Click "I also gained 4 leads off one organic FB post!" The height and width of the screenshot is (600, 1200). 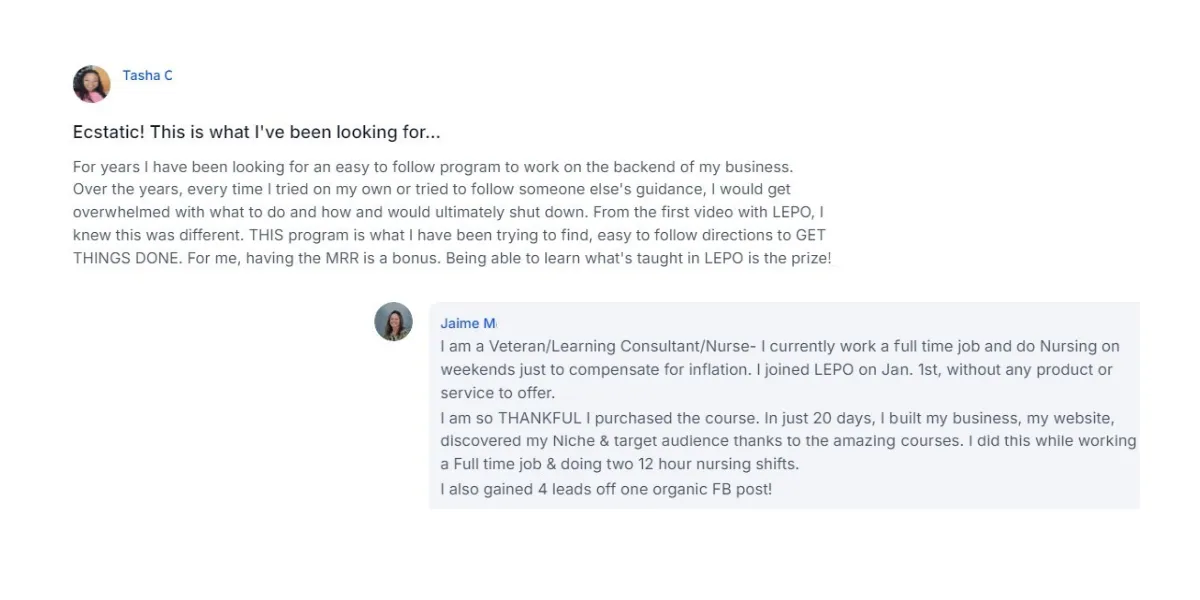[606, 490]
